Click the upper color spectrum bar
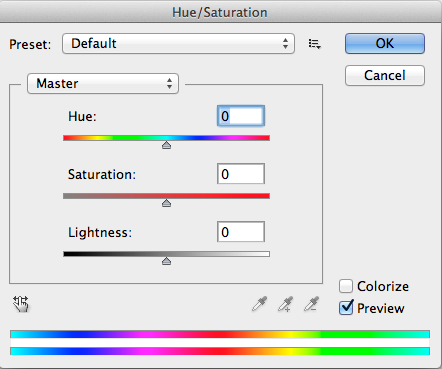 point(220,334)
